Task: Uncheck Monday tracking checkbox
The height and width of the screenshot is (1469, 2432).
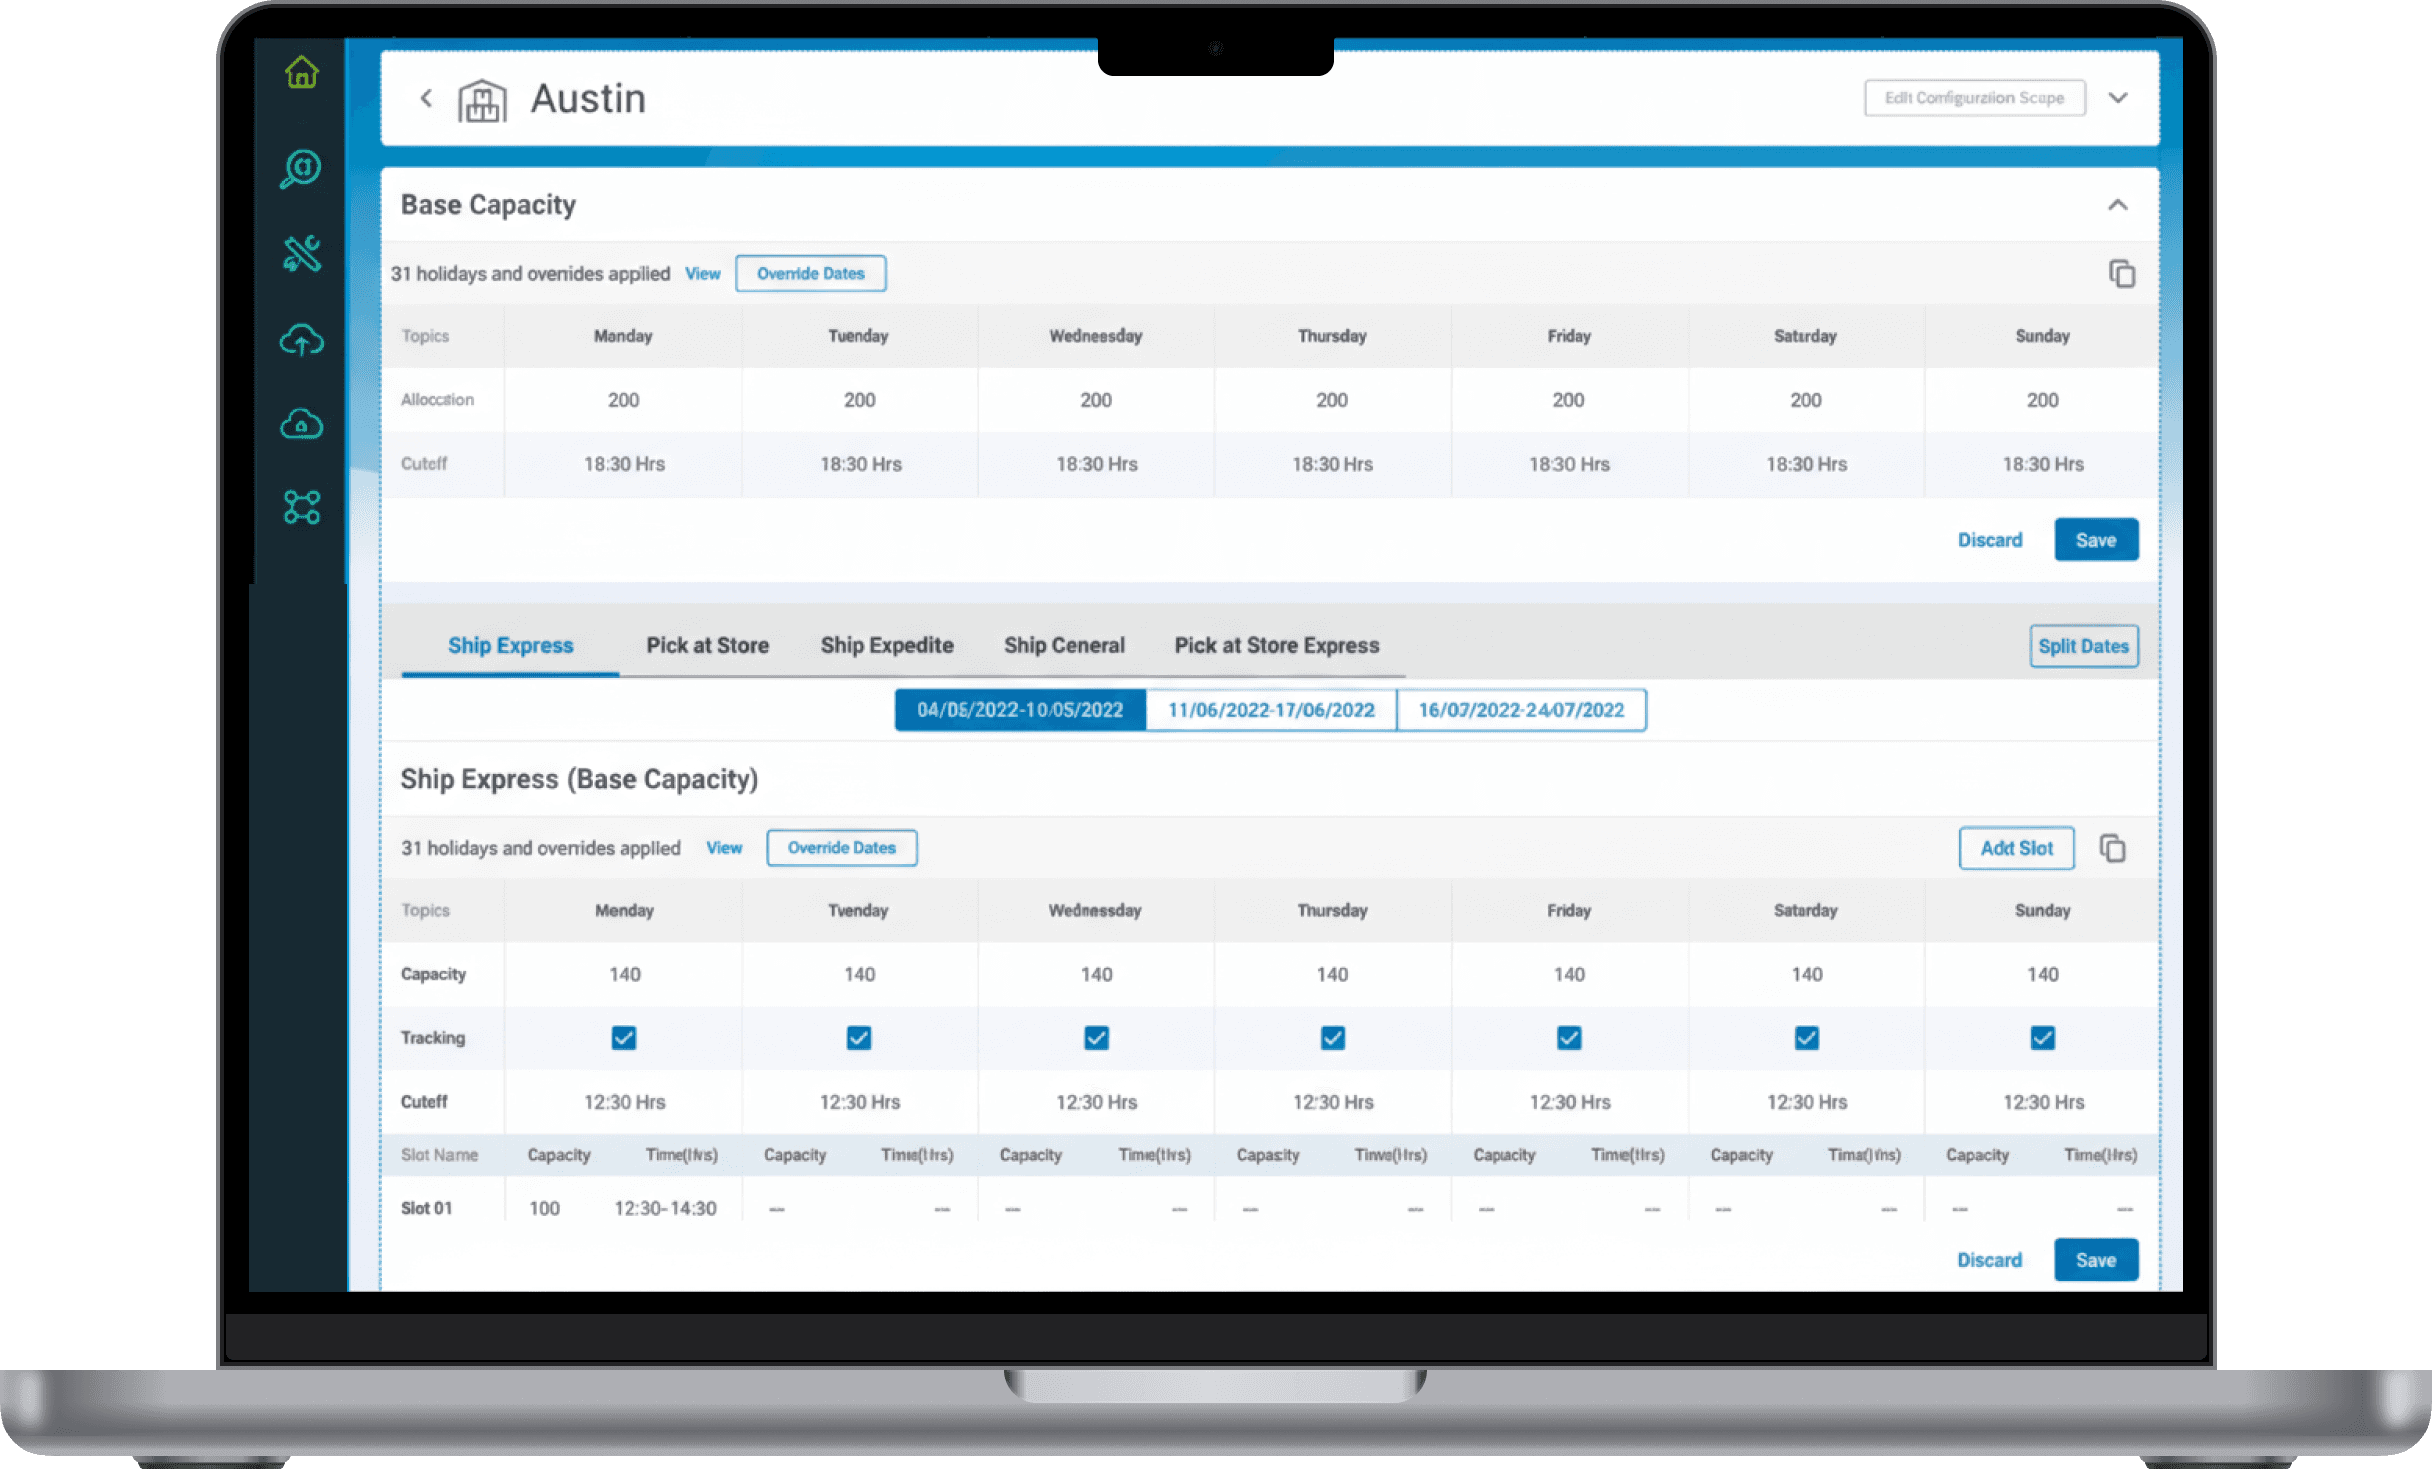Action: point(624,1038)
